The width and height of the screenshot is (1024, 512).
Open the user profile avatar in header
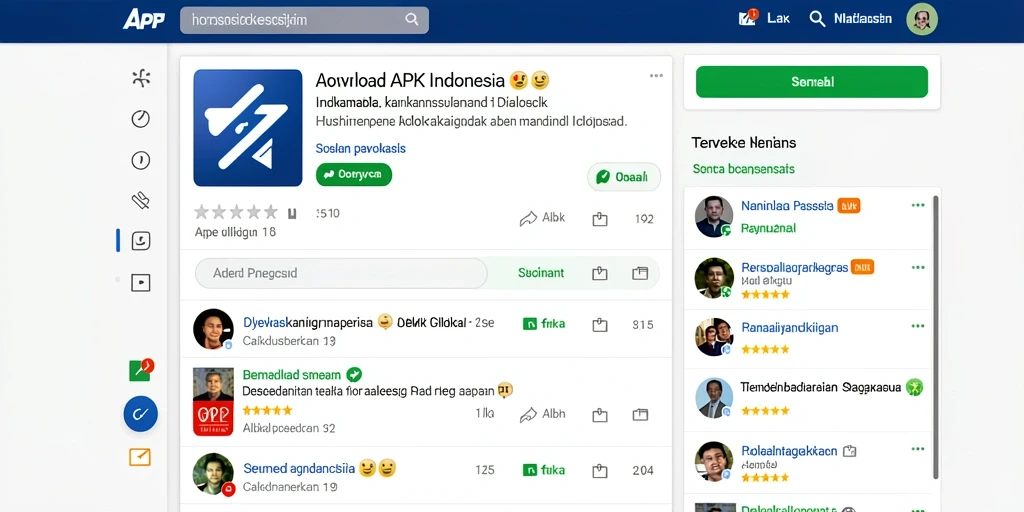tap(922, 19)
